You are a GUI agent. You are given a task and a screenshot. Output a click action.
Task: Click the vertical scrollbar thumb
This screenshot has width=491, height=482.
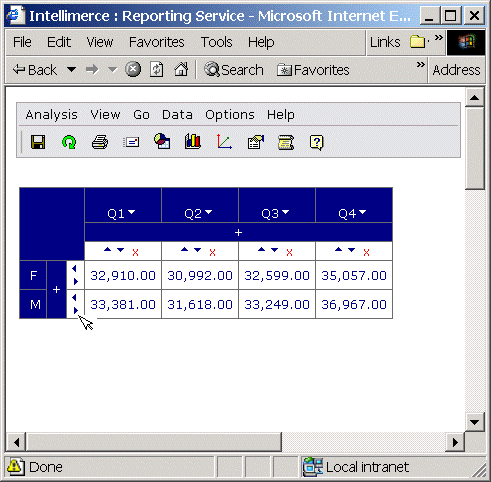474,148
